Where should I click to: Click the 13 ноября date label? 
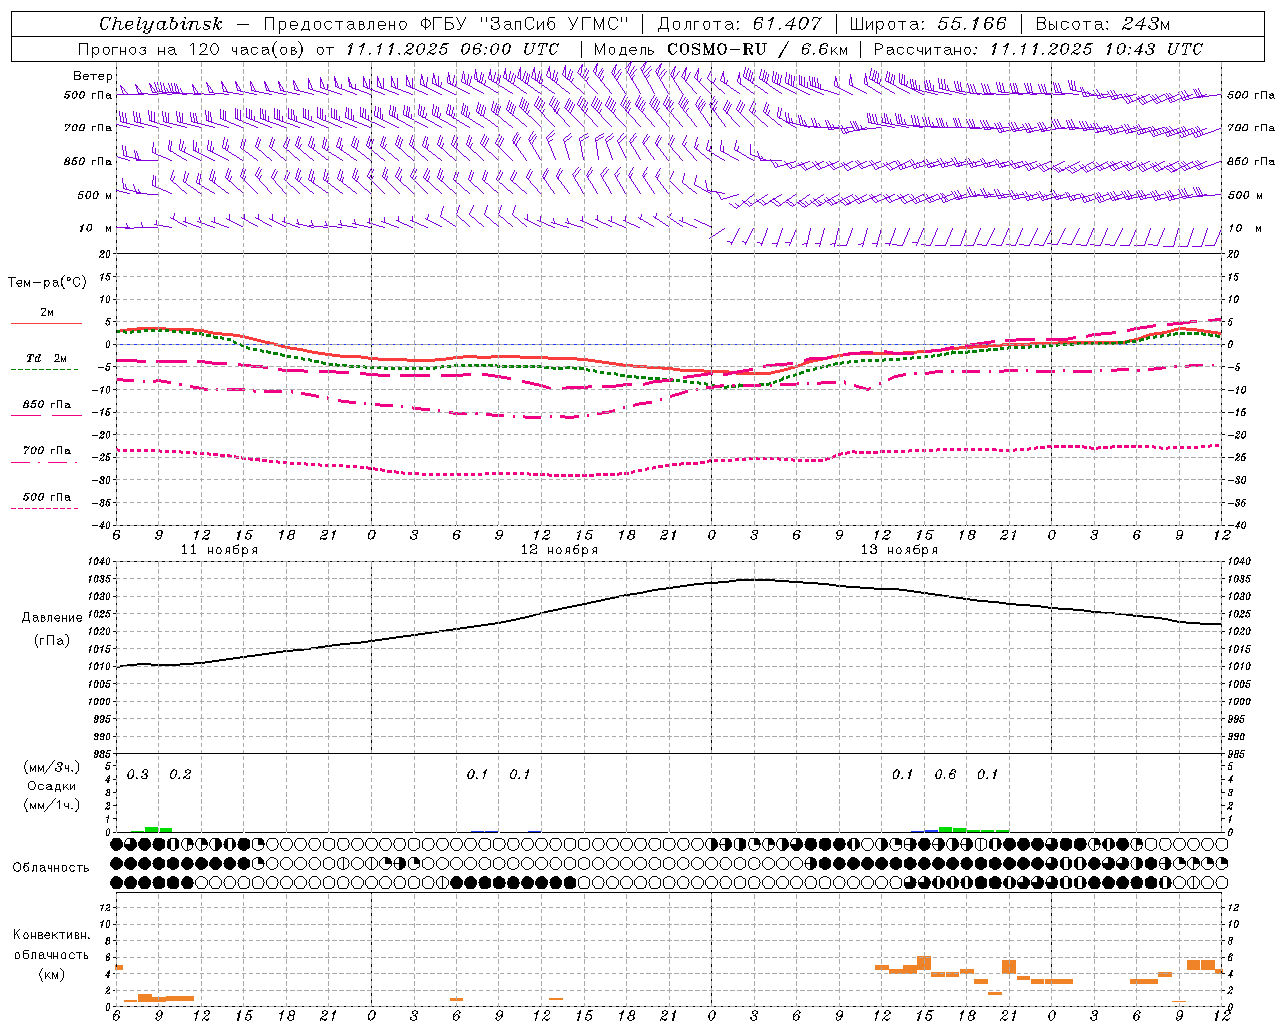tap(899, 550)
